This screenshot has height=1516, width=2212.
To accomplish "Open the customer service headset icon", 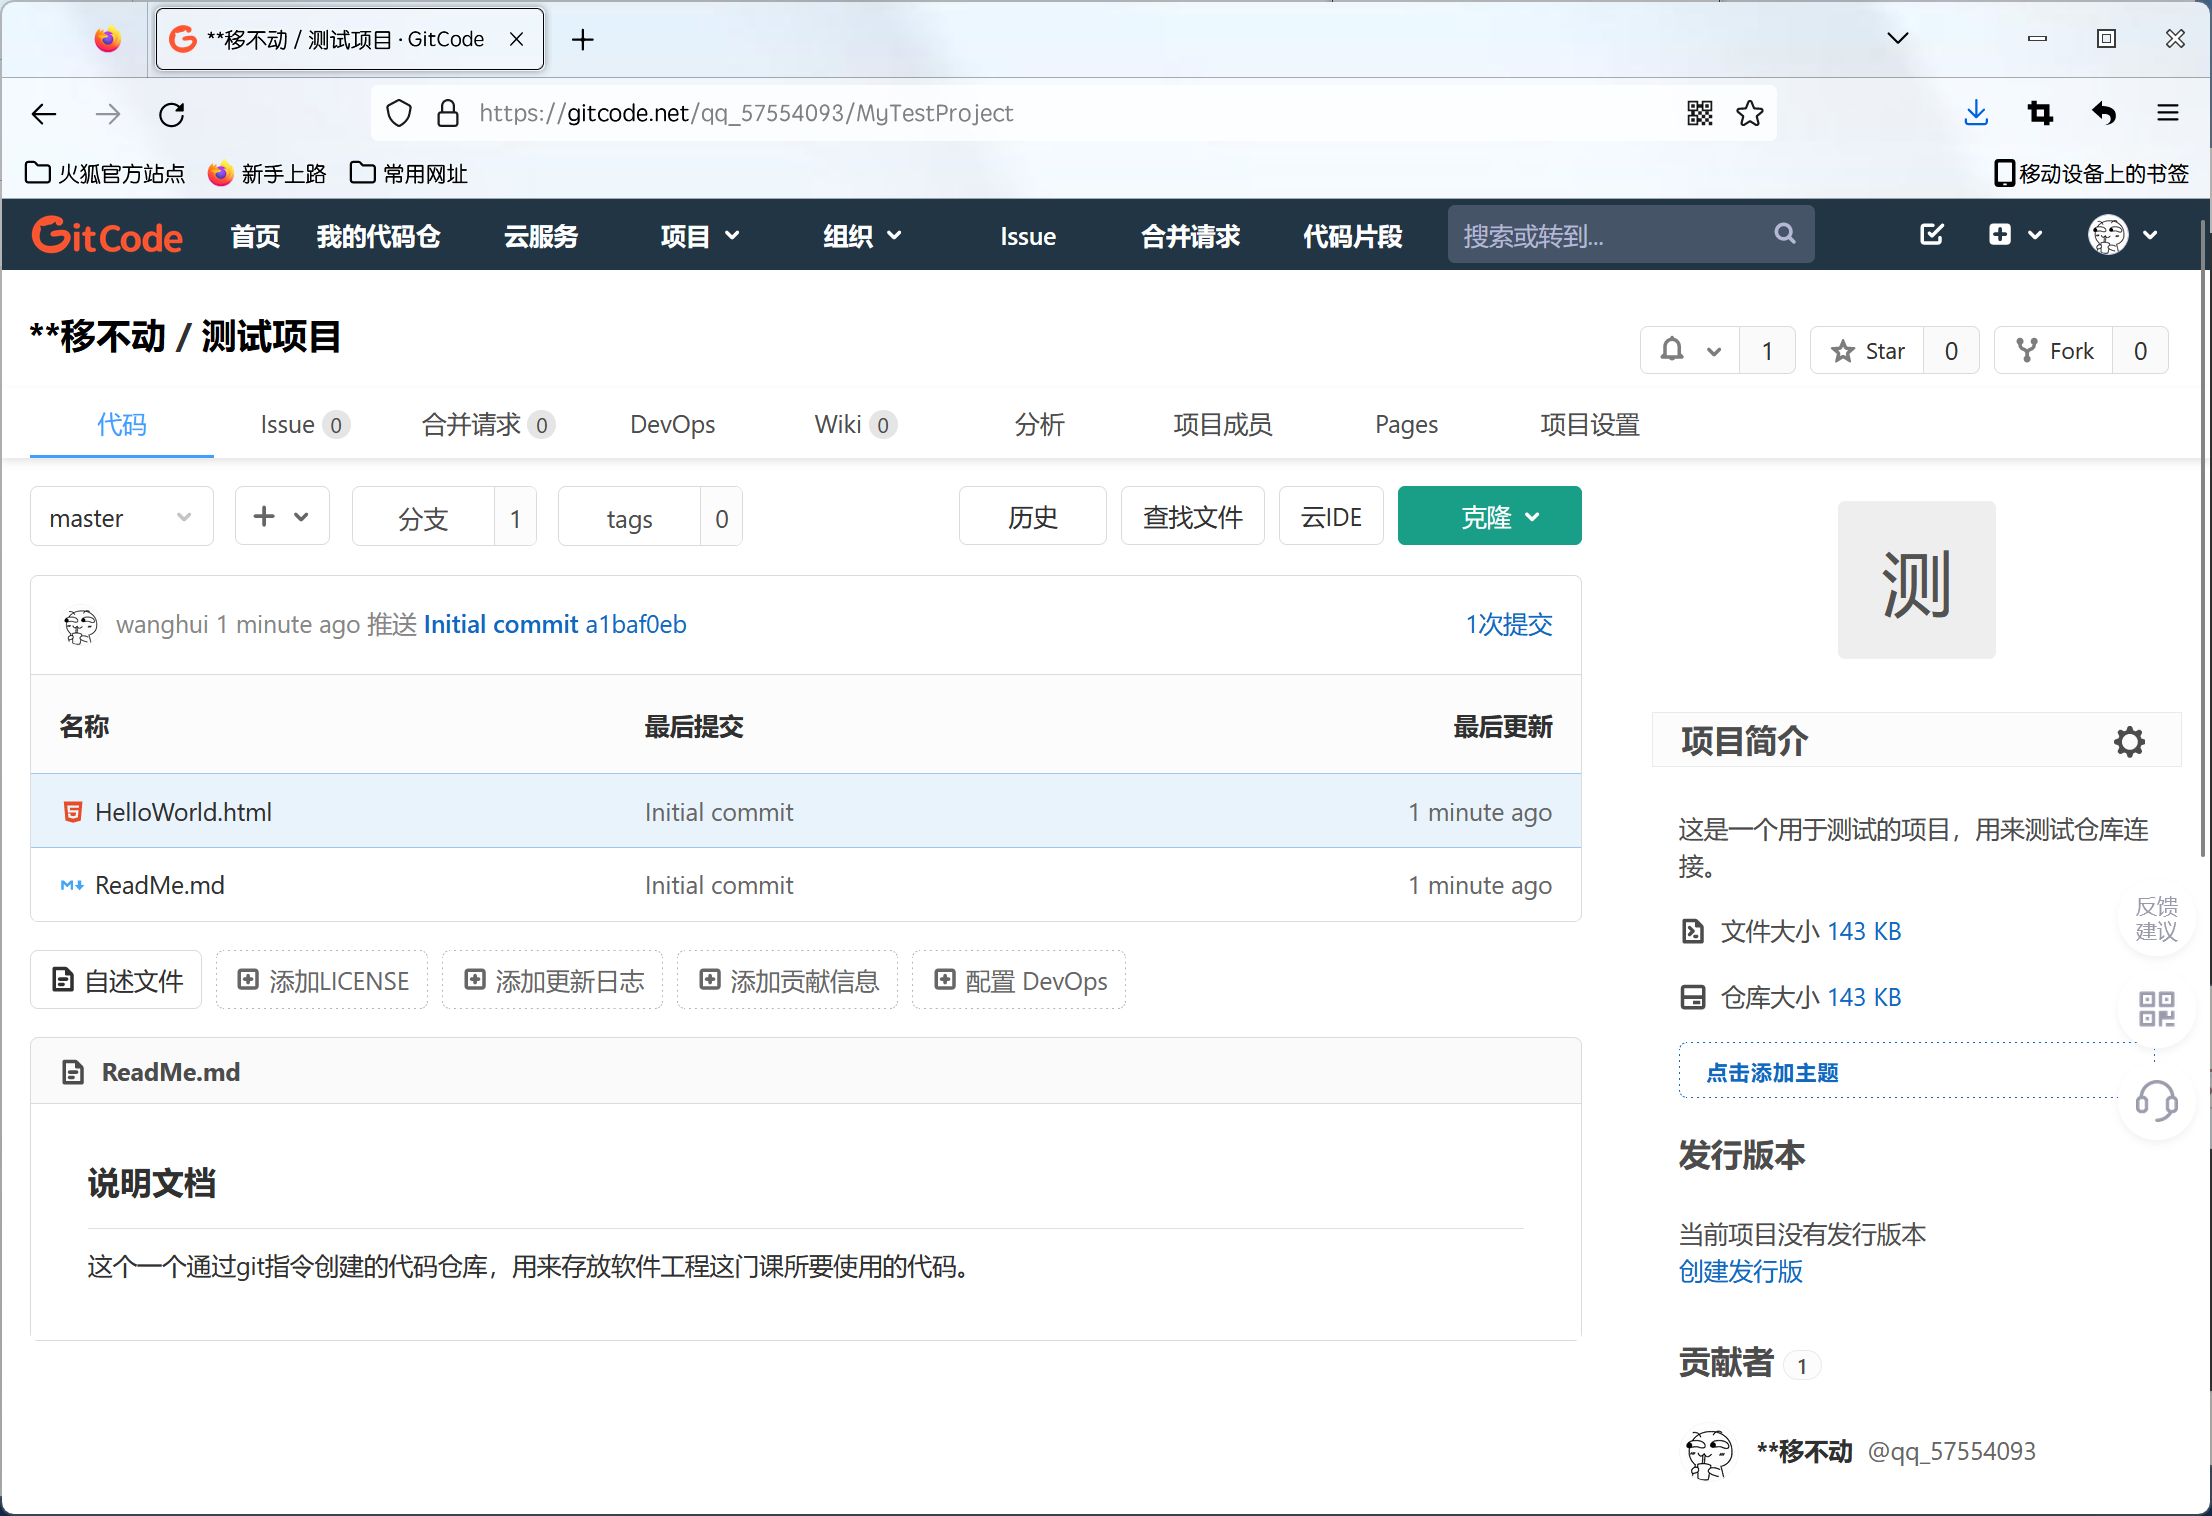I will (2156, 1101).
